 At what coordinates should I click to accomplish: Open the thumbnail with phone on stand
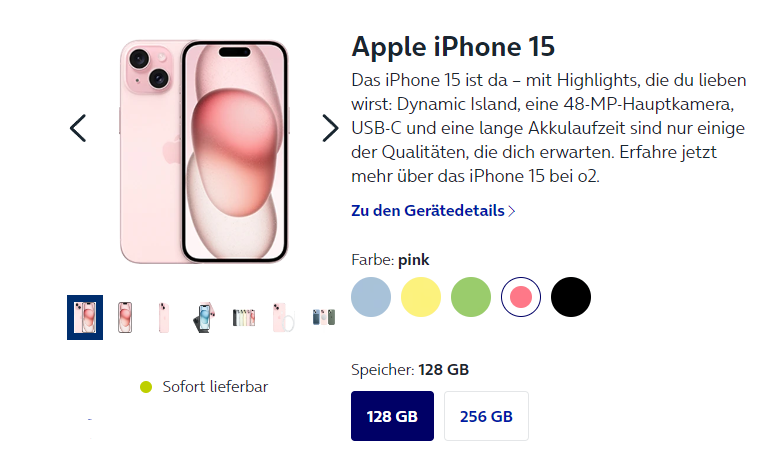[x=204, y=317]
